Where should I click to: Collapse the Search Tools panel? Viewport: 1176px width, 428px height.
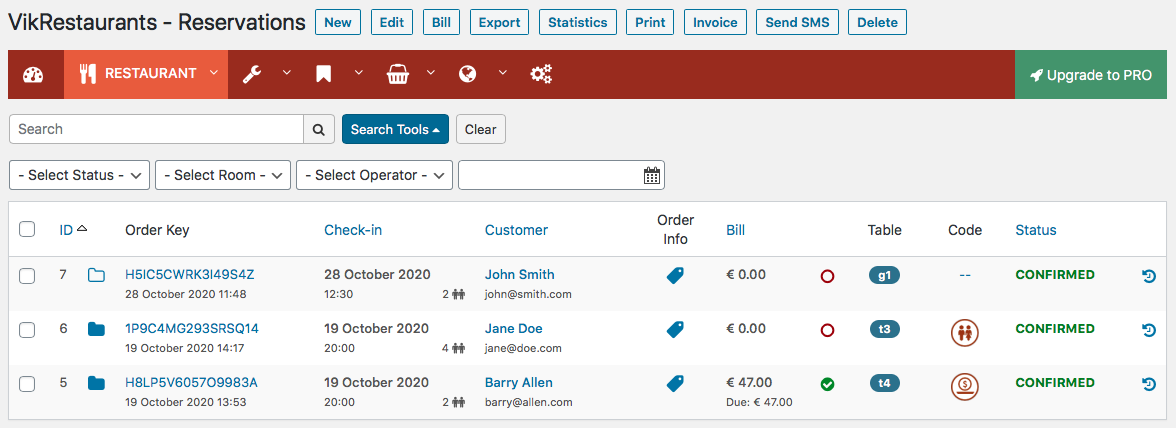tap(395, 129)
